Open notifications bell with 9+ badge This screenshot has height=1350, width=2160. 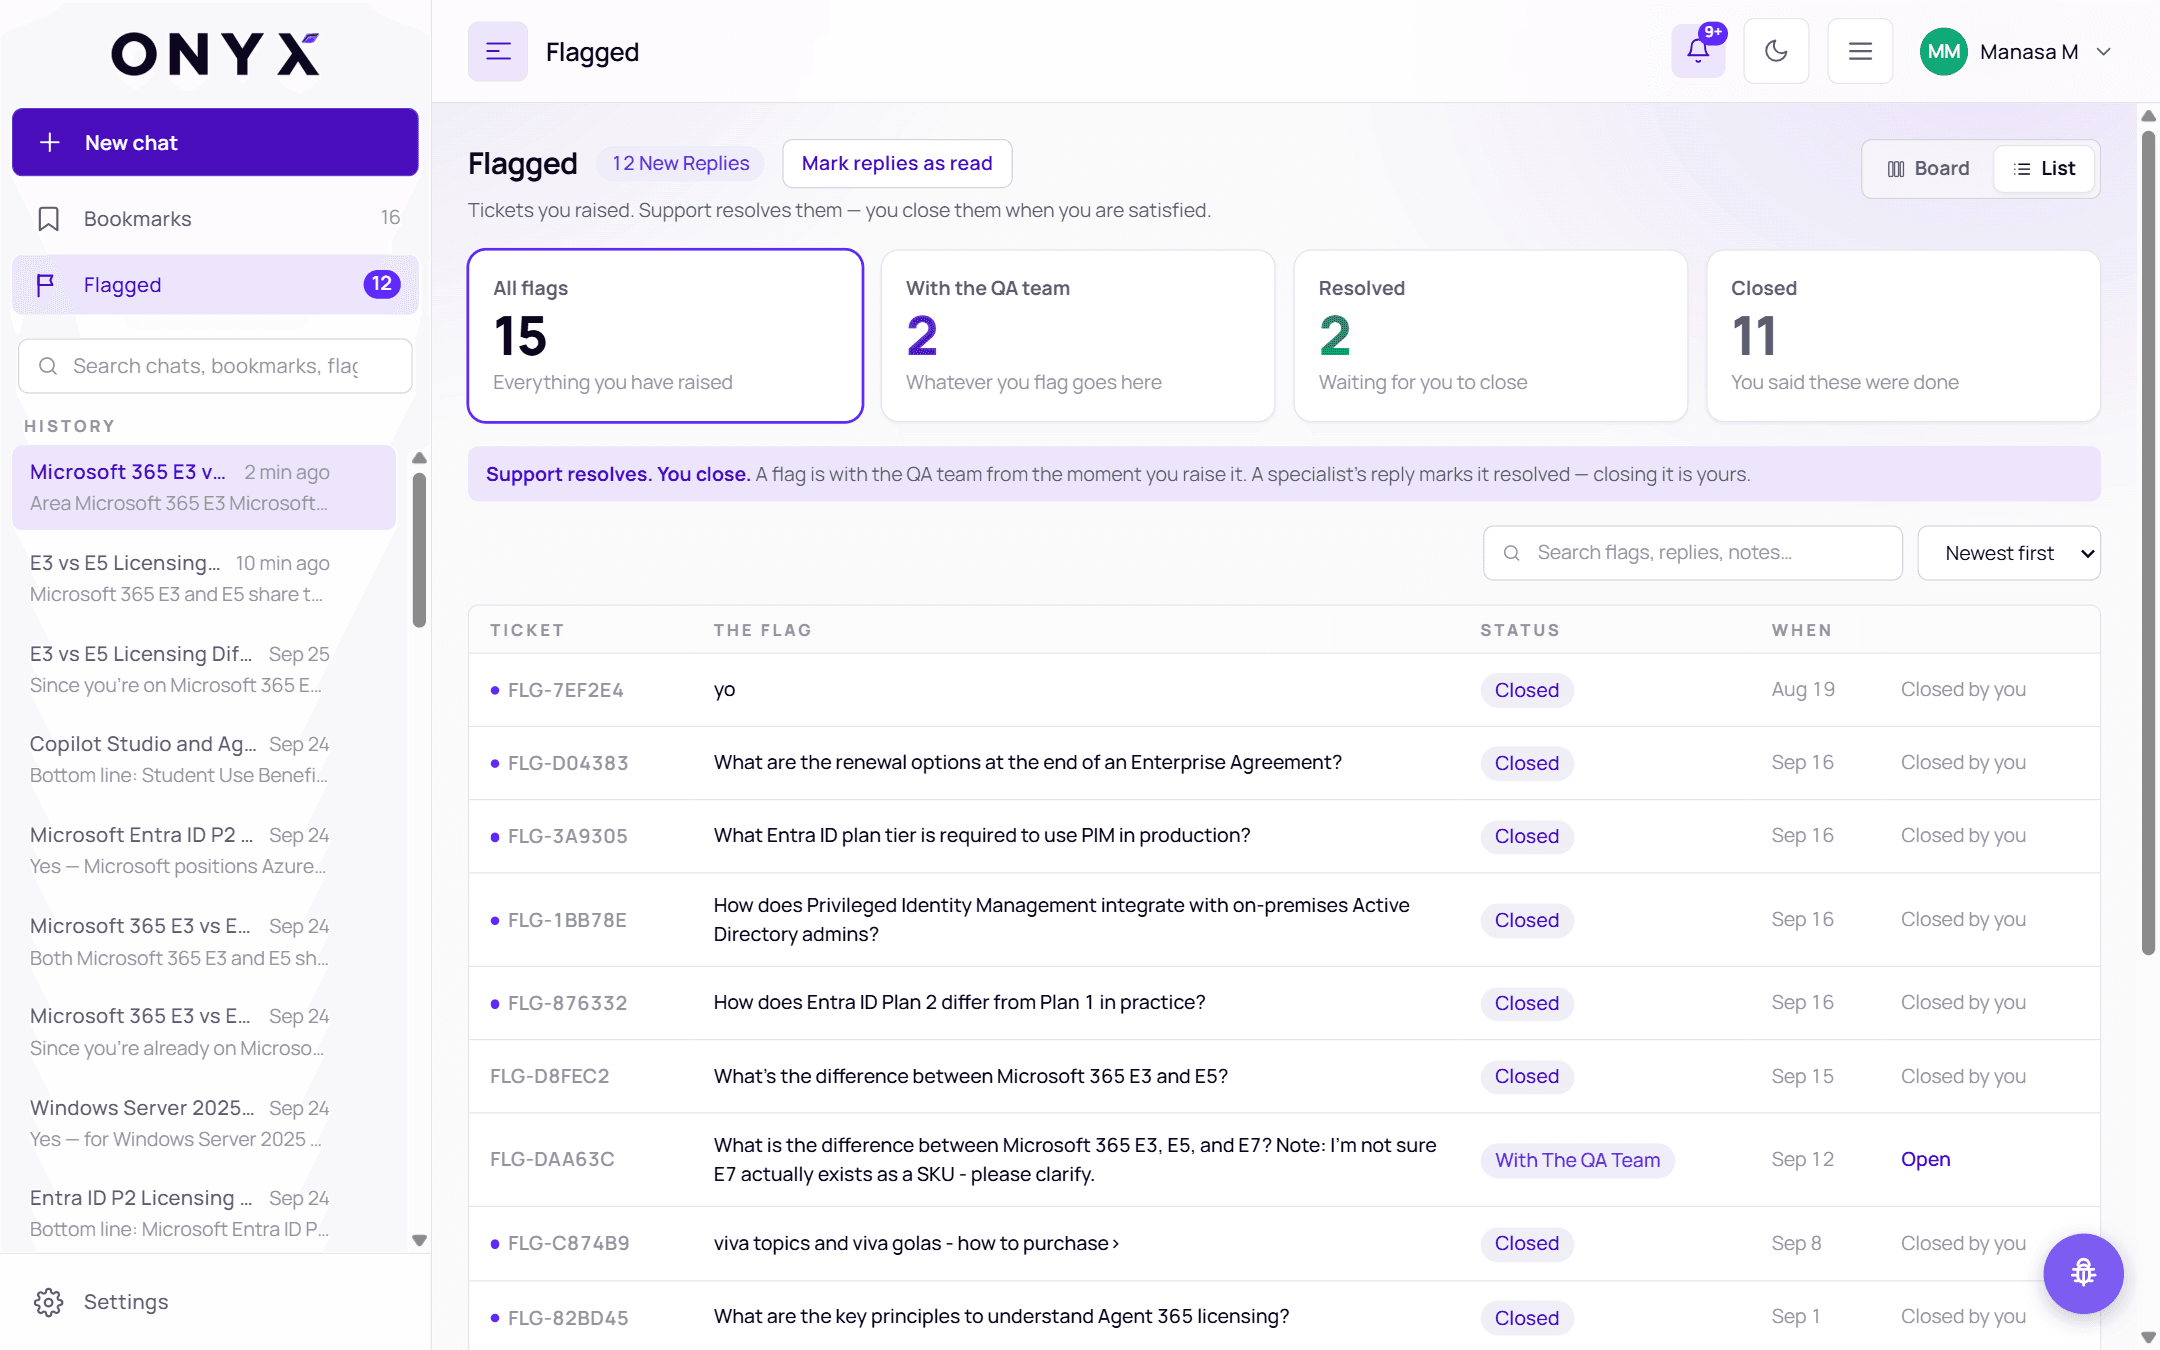pos(1698,51)
